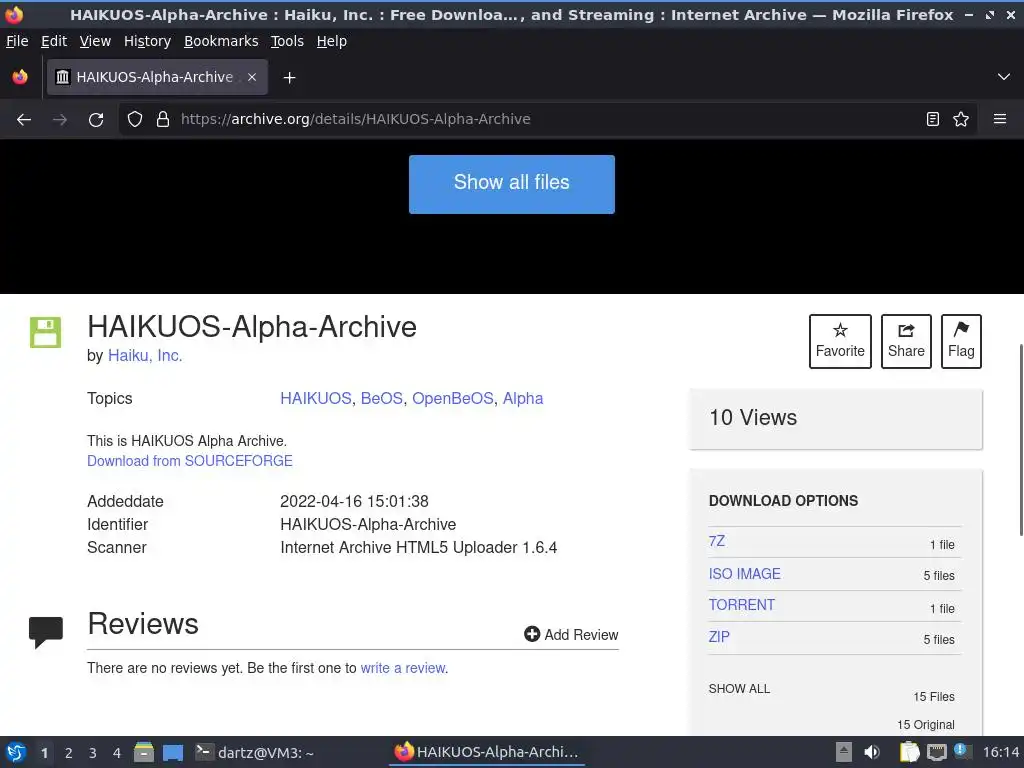The height and width of the screenshot is (768, 1024).
Task: Open network status tray icon
Action: click(936, 752)
